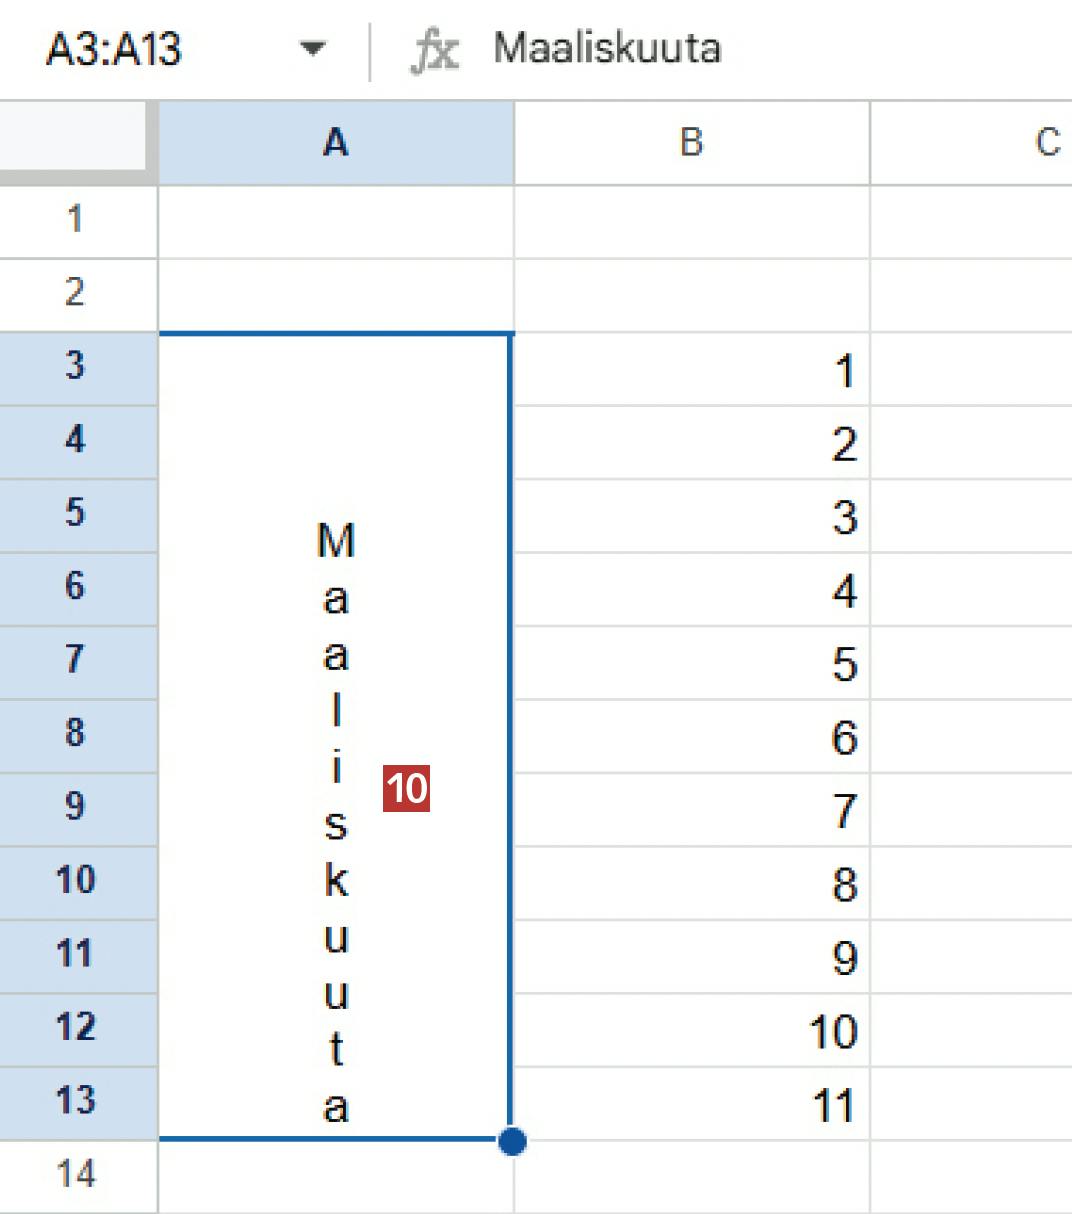This screenshot has width=1072, height=1214.
Task: Click the blue fill handle dot
Action: 512,1140
